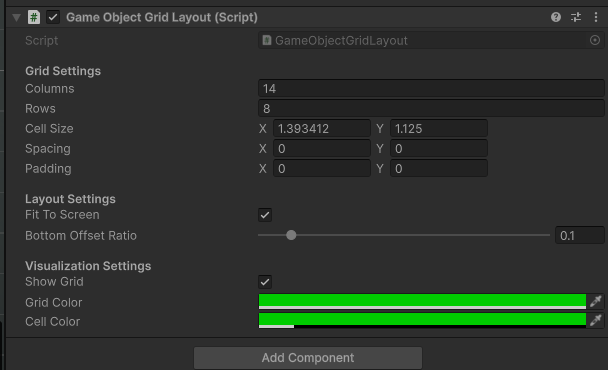Viewport: 608px width, 370px height.
Task: Pick Grid Color with the eyedropper icon
Action: point(596,301)
